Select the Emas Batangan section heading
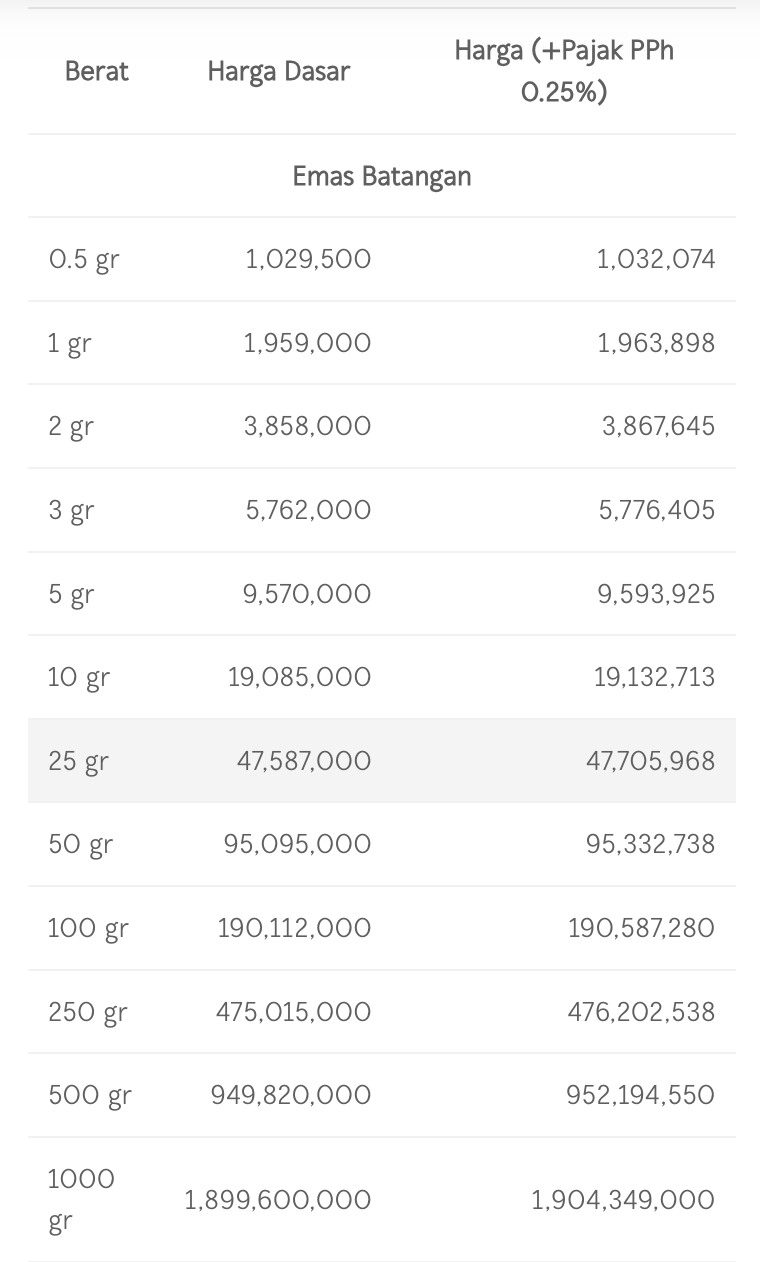 (381, 176)
